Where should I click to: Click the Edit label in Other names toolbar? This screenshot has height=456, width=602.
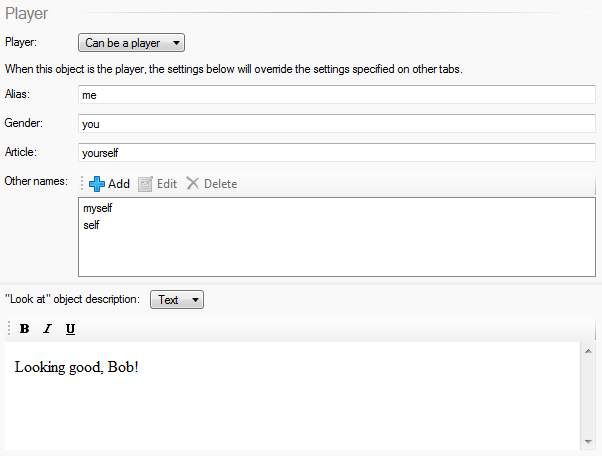pos(167,184)
